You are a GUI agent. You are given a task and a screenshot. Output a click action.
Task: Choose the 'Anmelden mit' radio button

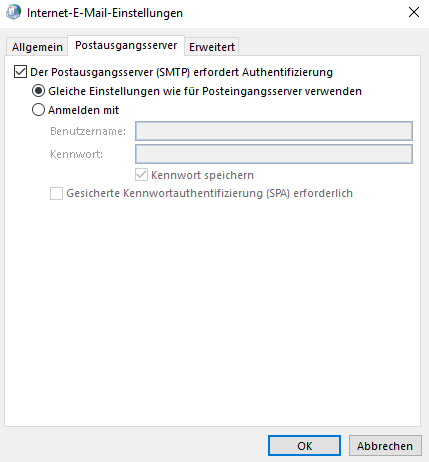(38, 110)
